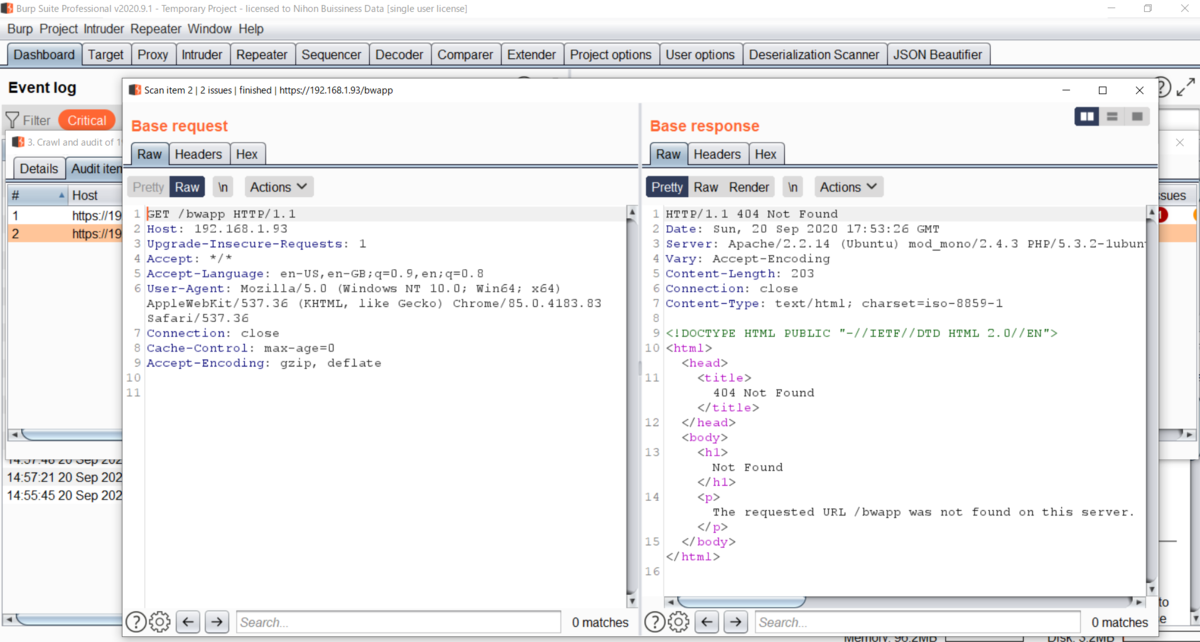Open the Comparer tab
The width and height of the screenshot is (1200, 642).
(465, 55)
